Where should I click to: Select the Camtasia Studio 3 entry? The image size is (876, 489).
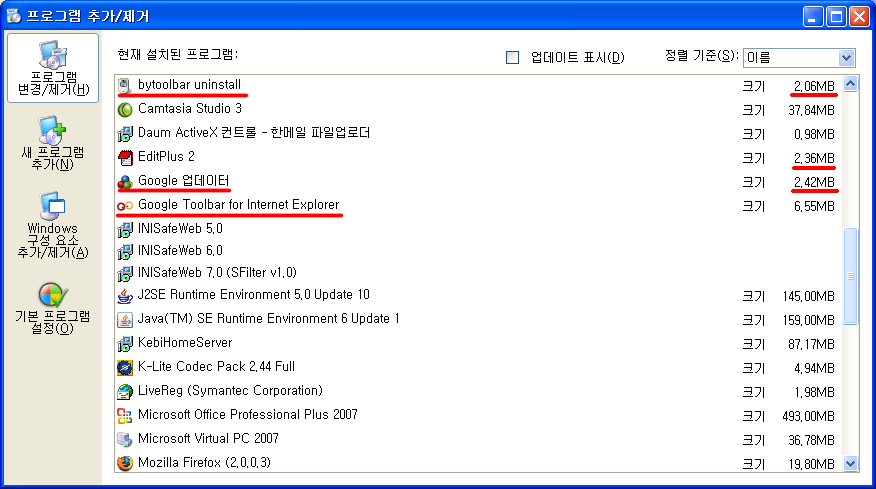tap(190, 108)
